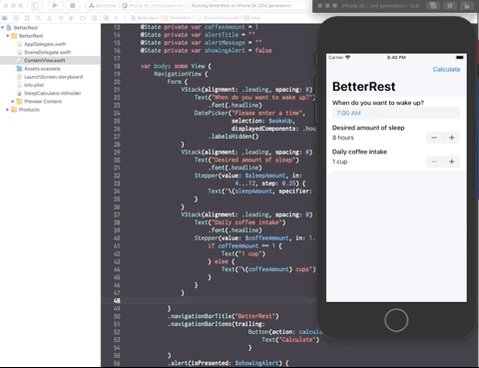
Task: Click the line 42 code 'Text("1 cup")'
Action: point(243,254)
